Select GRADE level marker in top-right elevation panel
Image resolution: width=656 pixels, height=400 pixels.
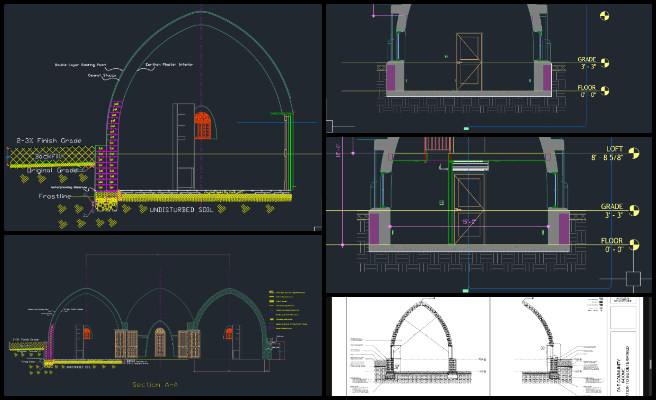(x=605, y=63)
